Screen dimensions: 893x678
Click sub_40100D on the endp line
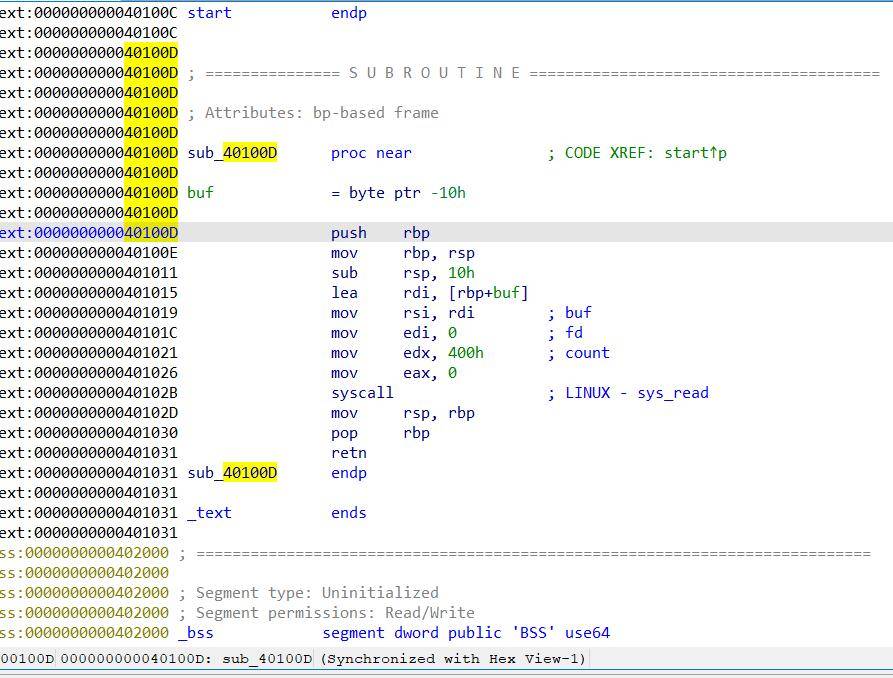[x=232, y=473]
